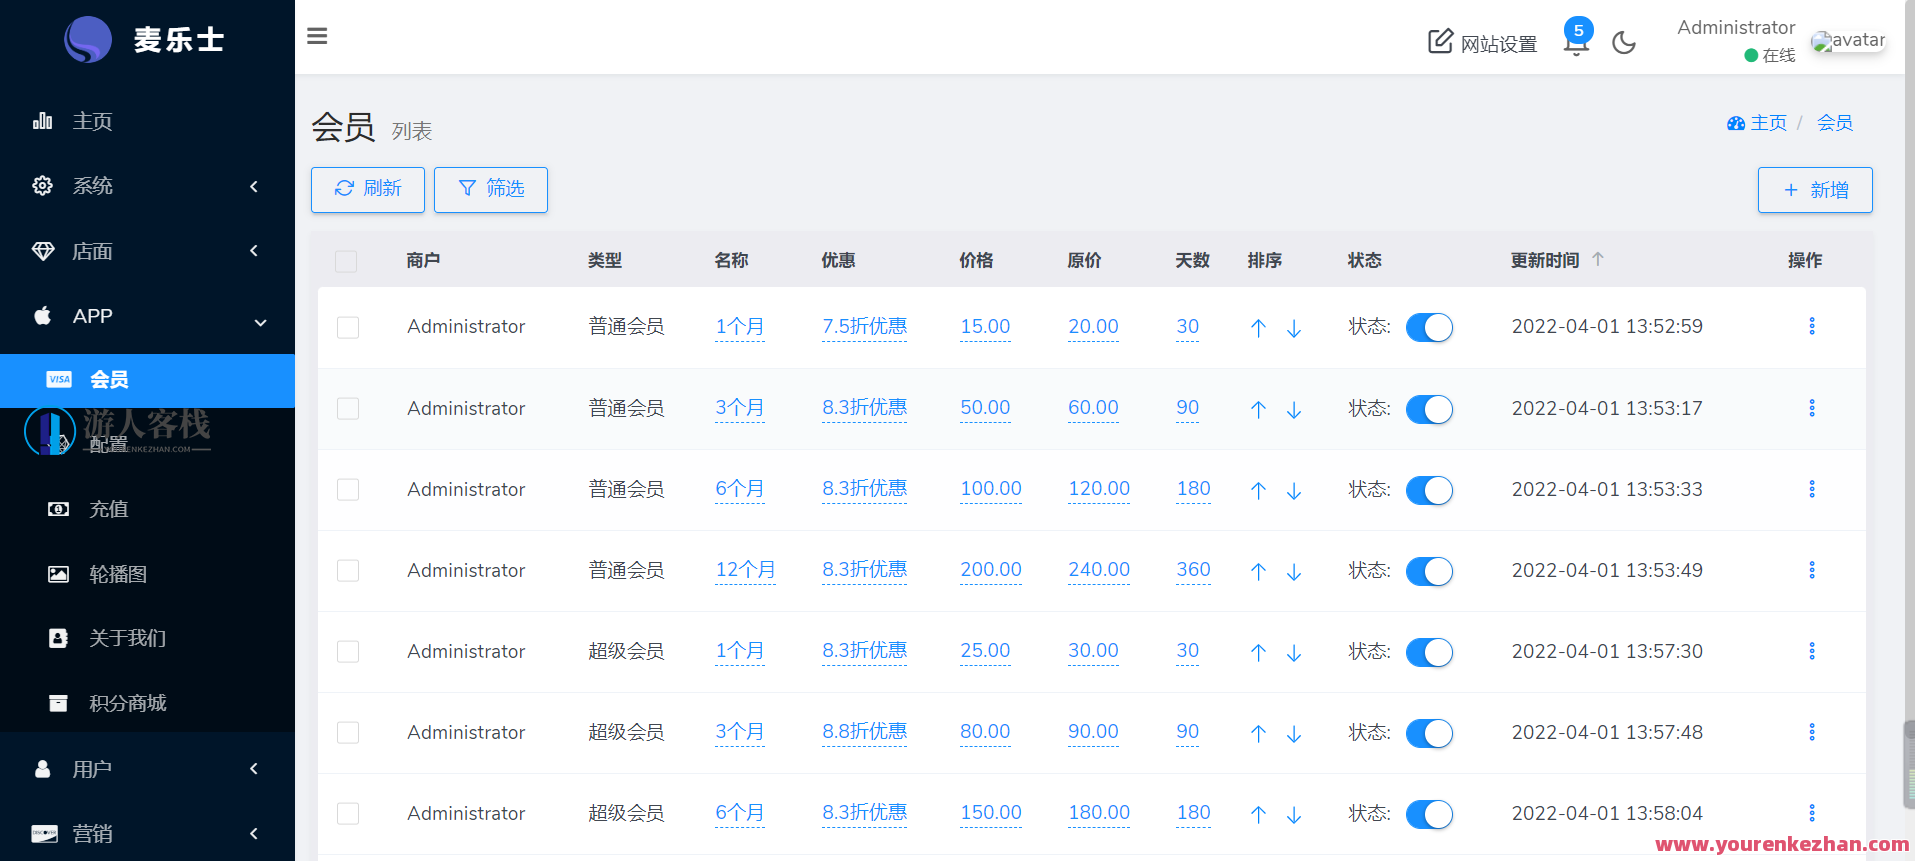Open actions menu for 13:53:49 row
1915x861 pixels.
click(1812, 570)
